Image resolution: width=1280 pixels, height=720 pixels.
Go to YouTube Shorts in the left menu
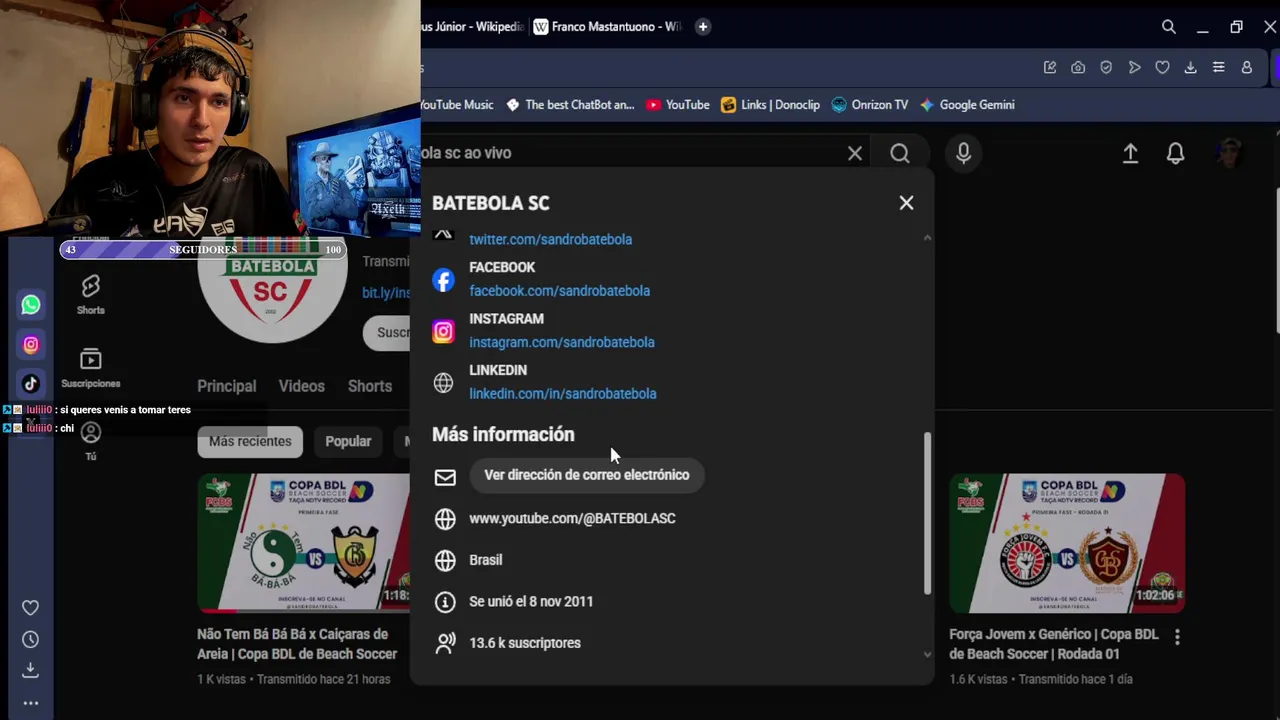click(91, 295)
